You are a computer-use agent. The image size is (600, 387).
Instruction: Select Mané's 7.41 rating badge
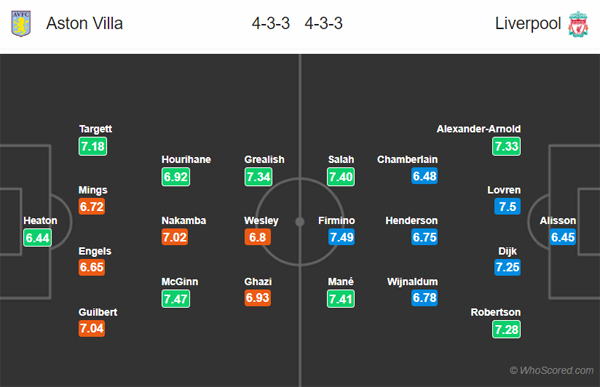coord(341,299)
